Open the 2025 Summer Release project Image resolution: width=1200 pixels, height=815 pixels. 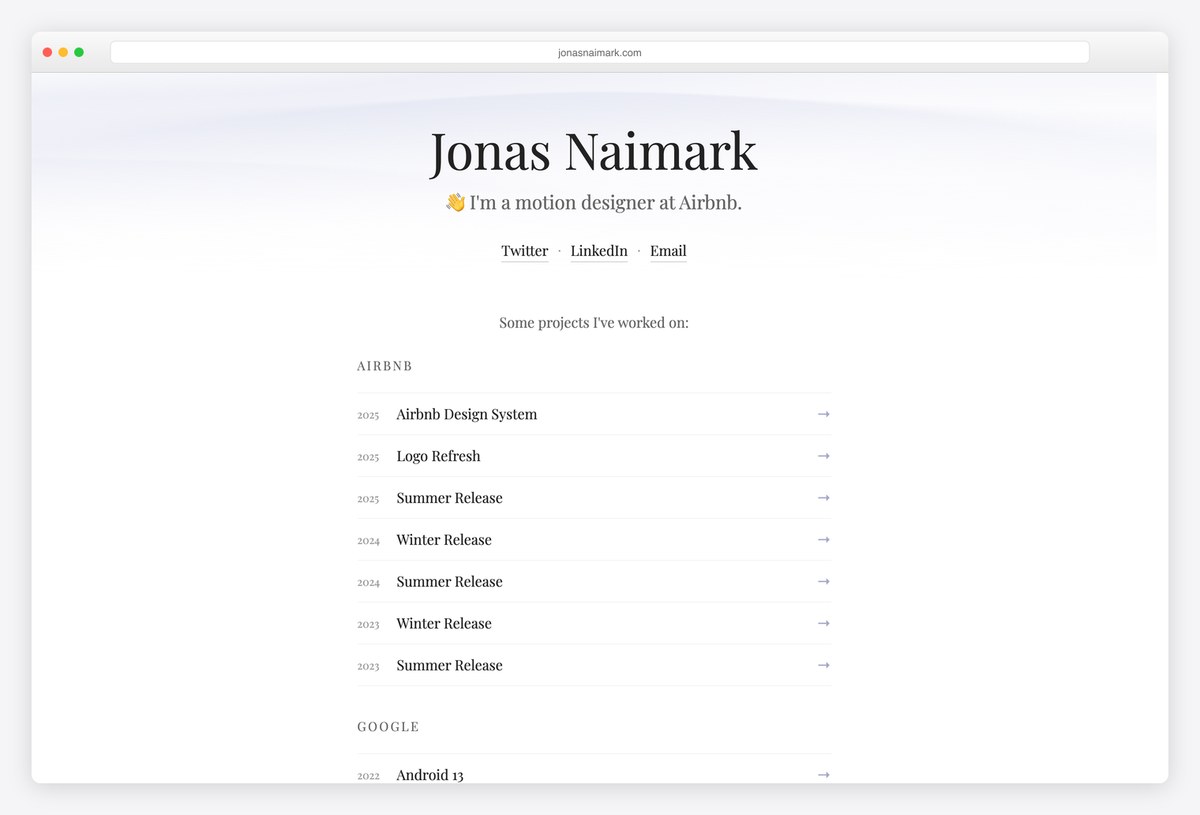point(594,498)
